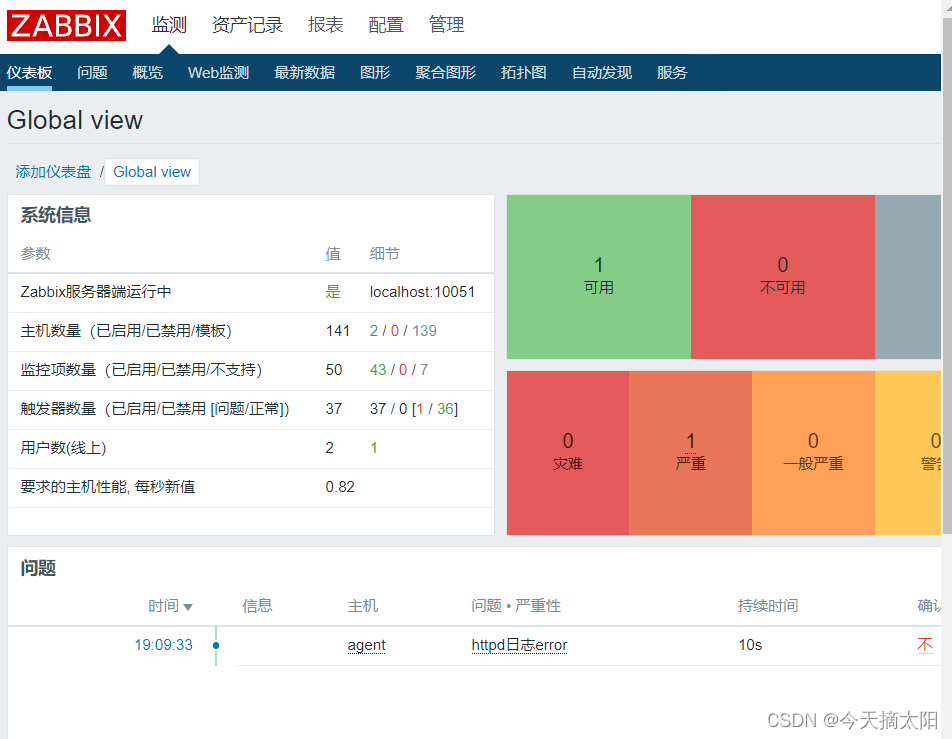Click the details text 37 / 0 [1 / 36]
This screenshot has height=739, width=952.
click(413, 409)
